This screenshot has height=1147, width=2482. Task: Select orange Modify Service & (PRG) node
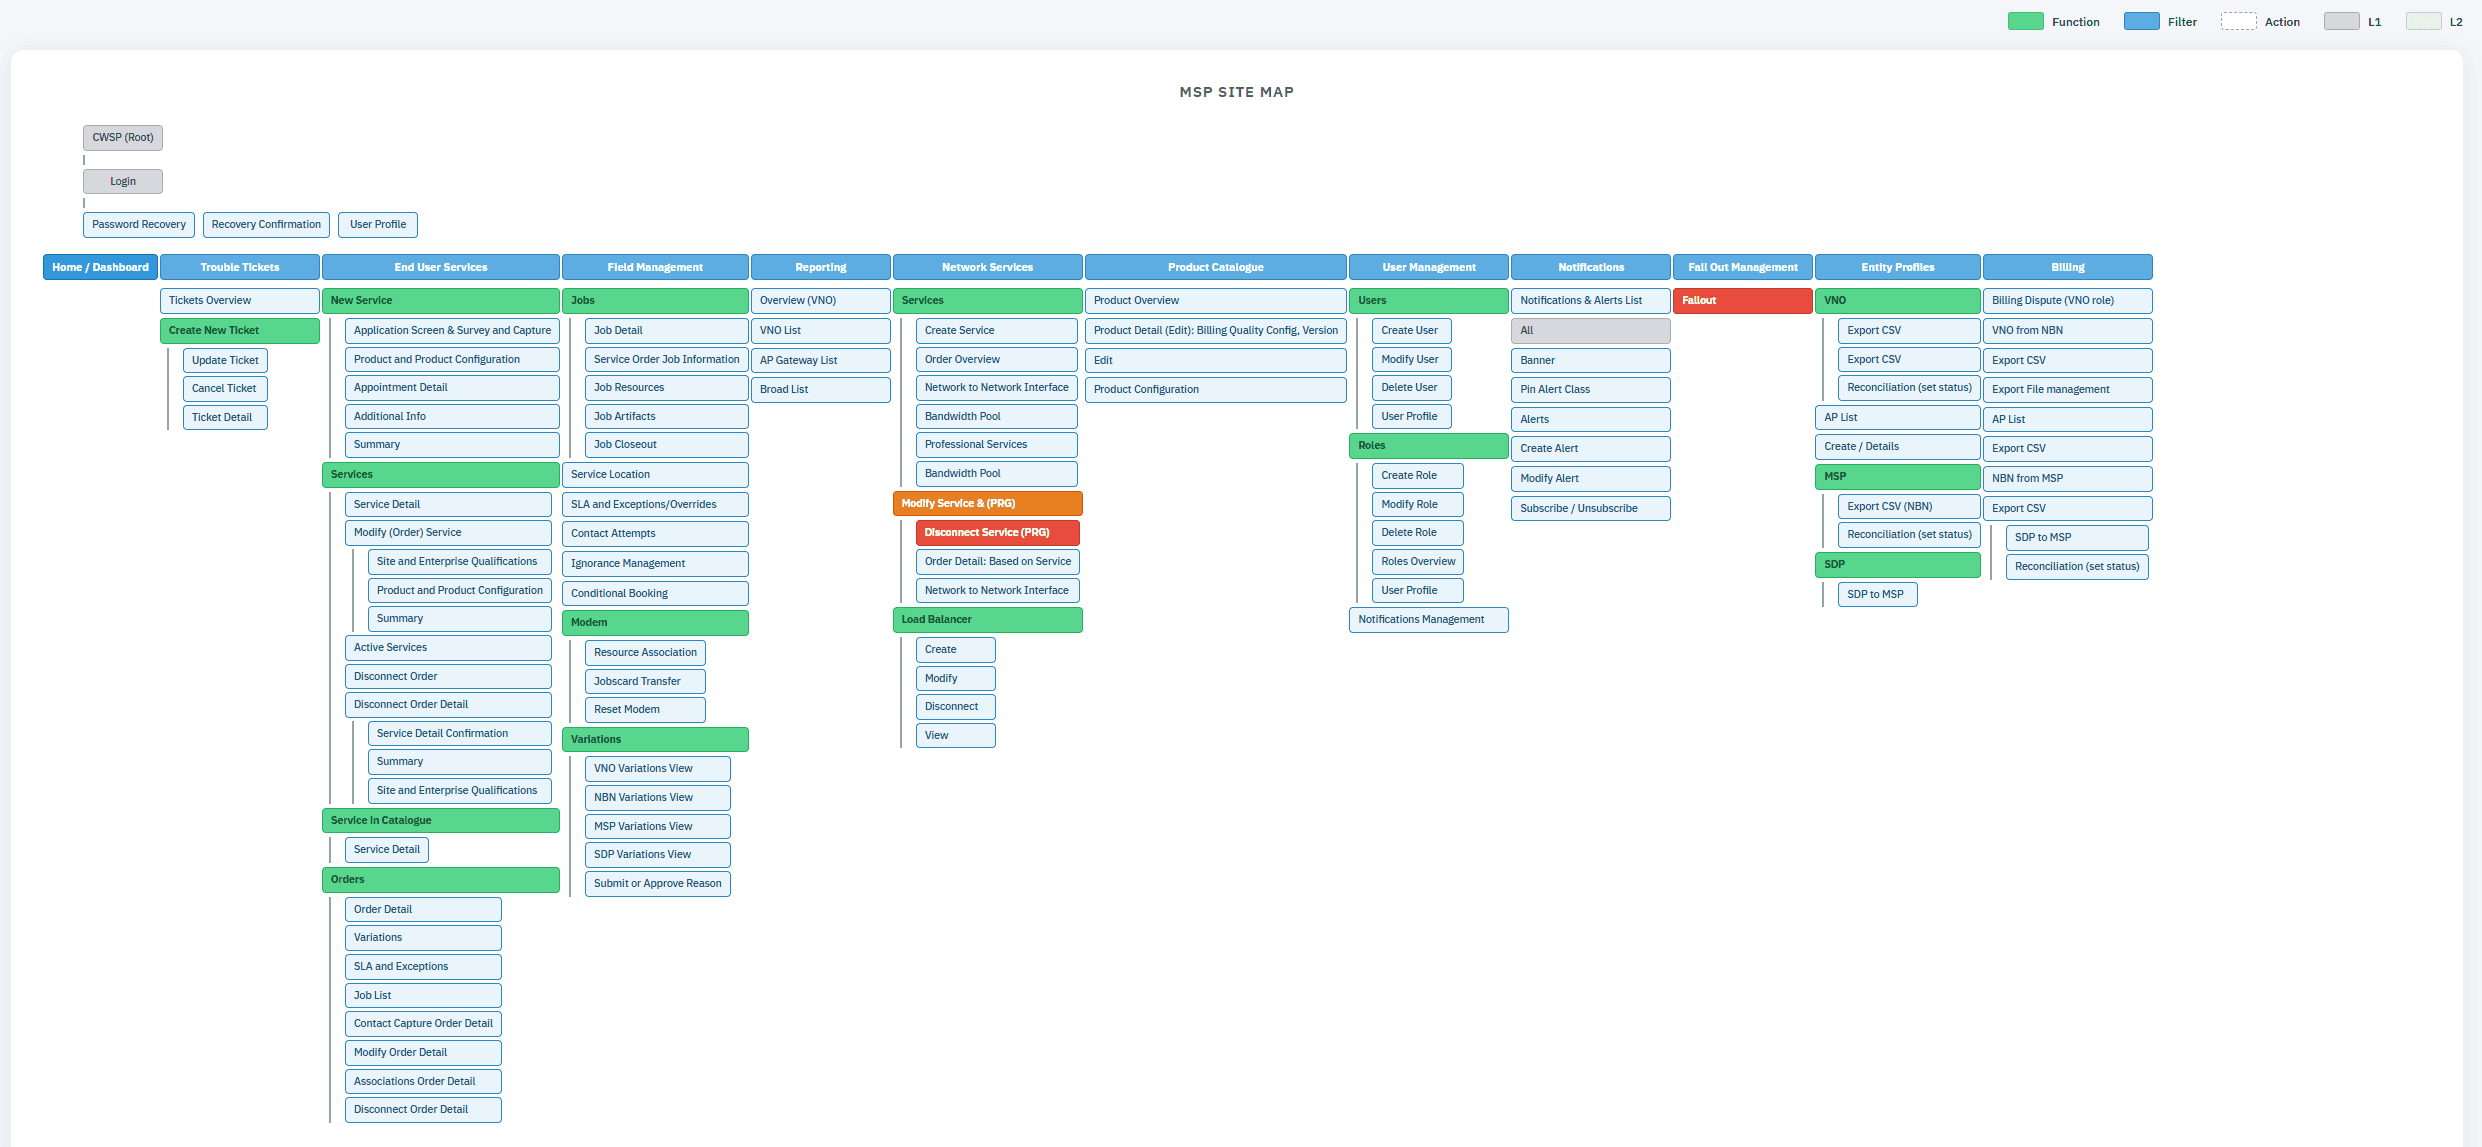point(987,503)
